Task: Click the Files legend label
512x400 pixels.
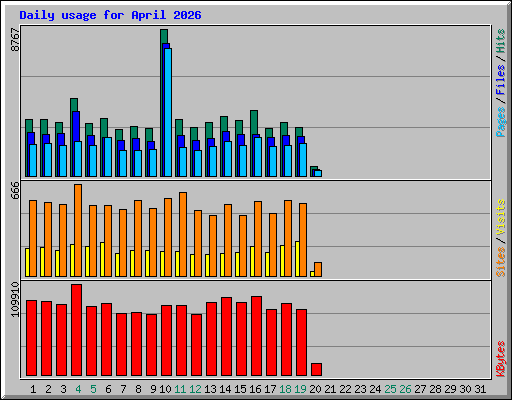Action: pyautogui.click(x=500, y=80)
